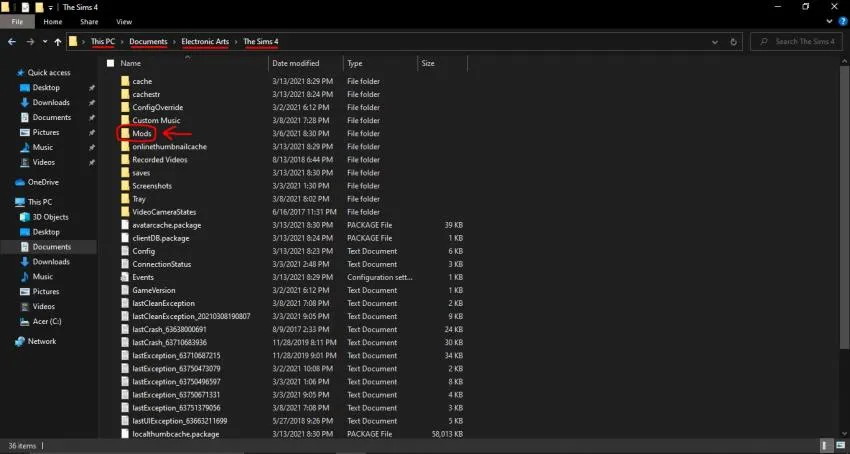
Task: Click The Sims 4 breadcrumb segment
Action: [x=261, y=41]
